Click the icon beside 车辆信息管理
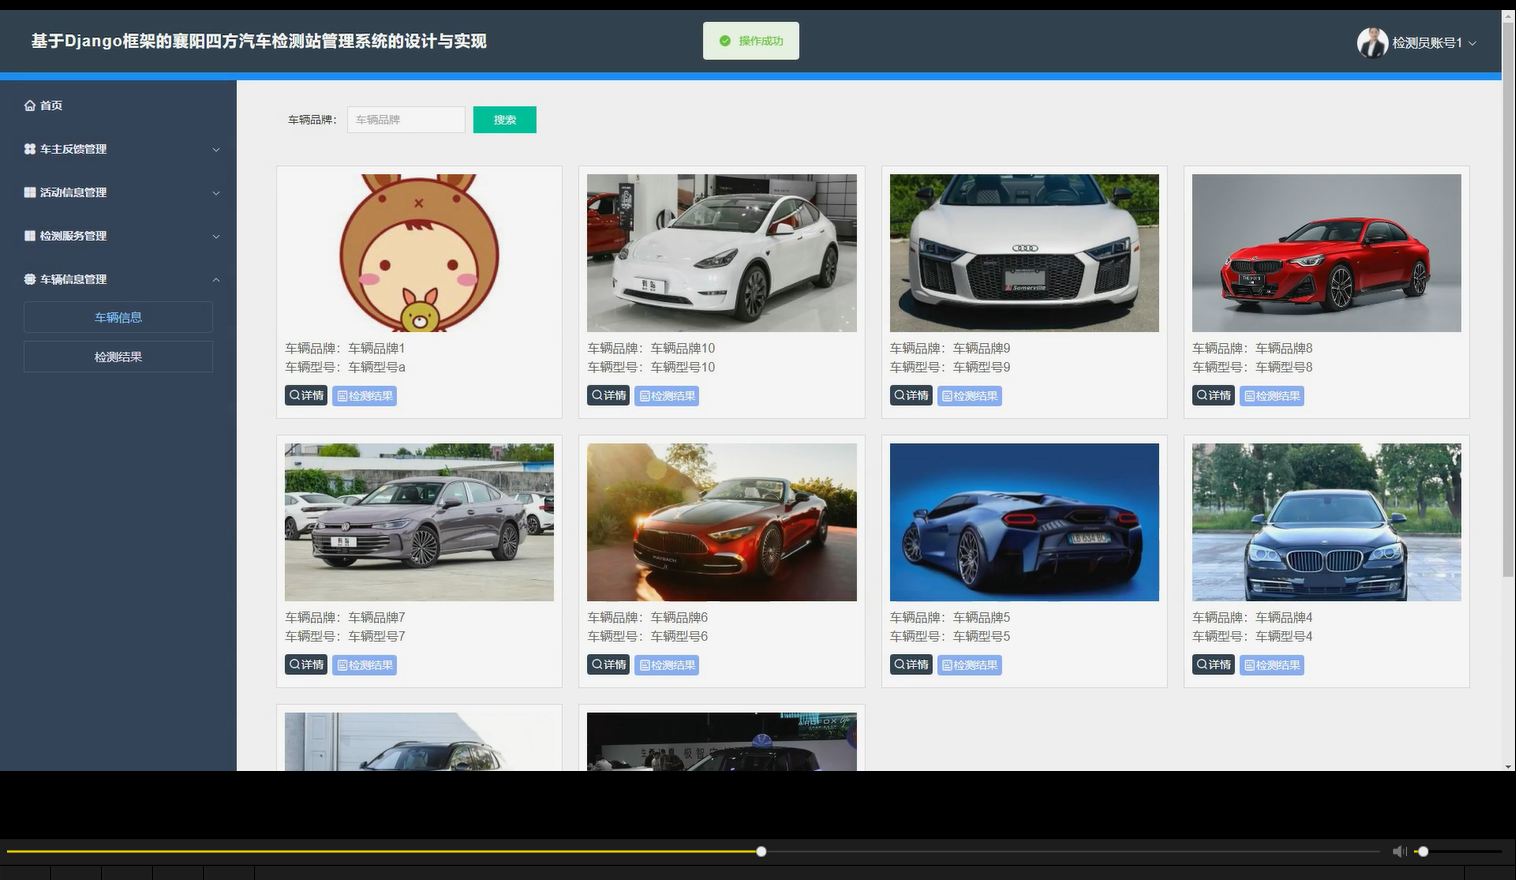The height and width of the screenshot is (880, 1516). [x=30, y=279]
